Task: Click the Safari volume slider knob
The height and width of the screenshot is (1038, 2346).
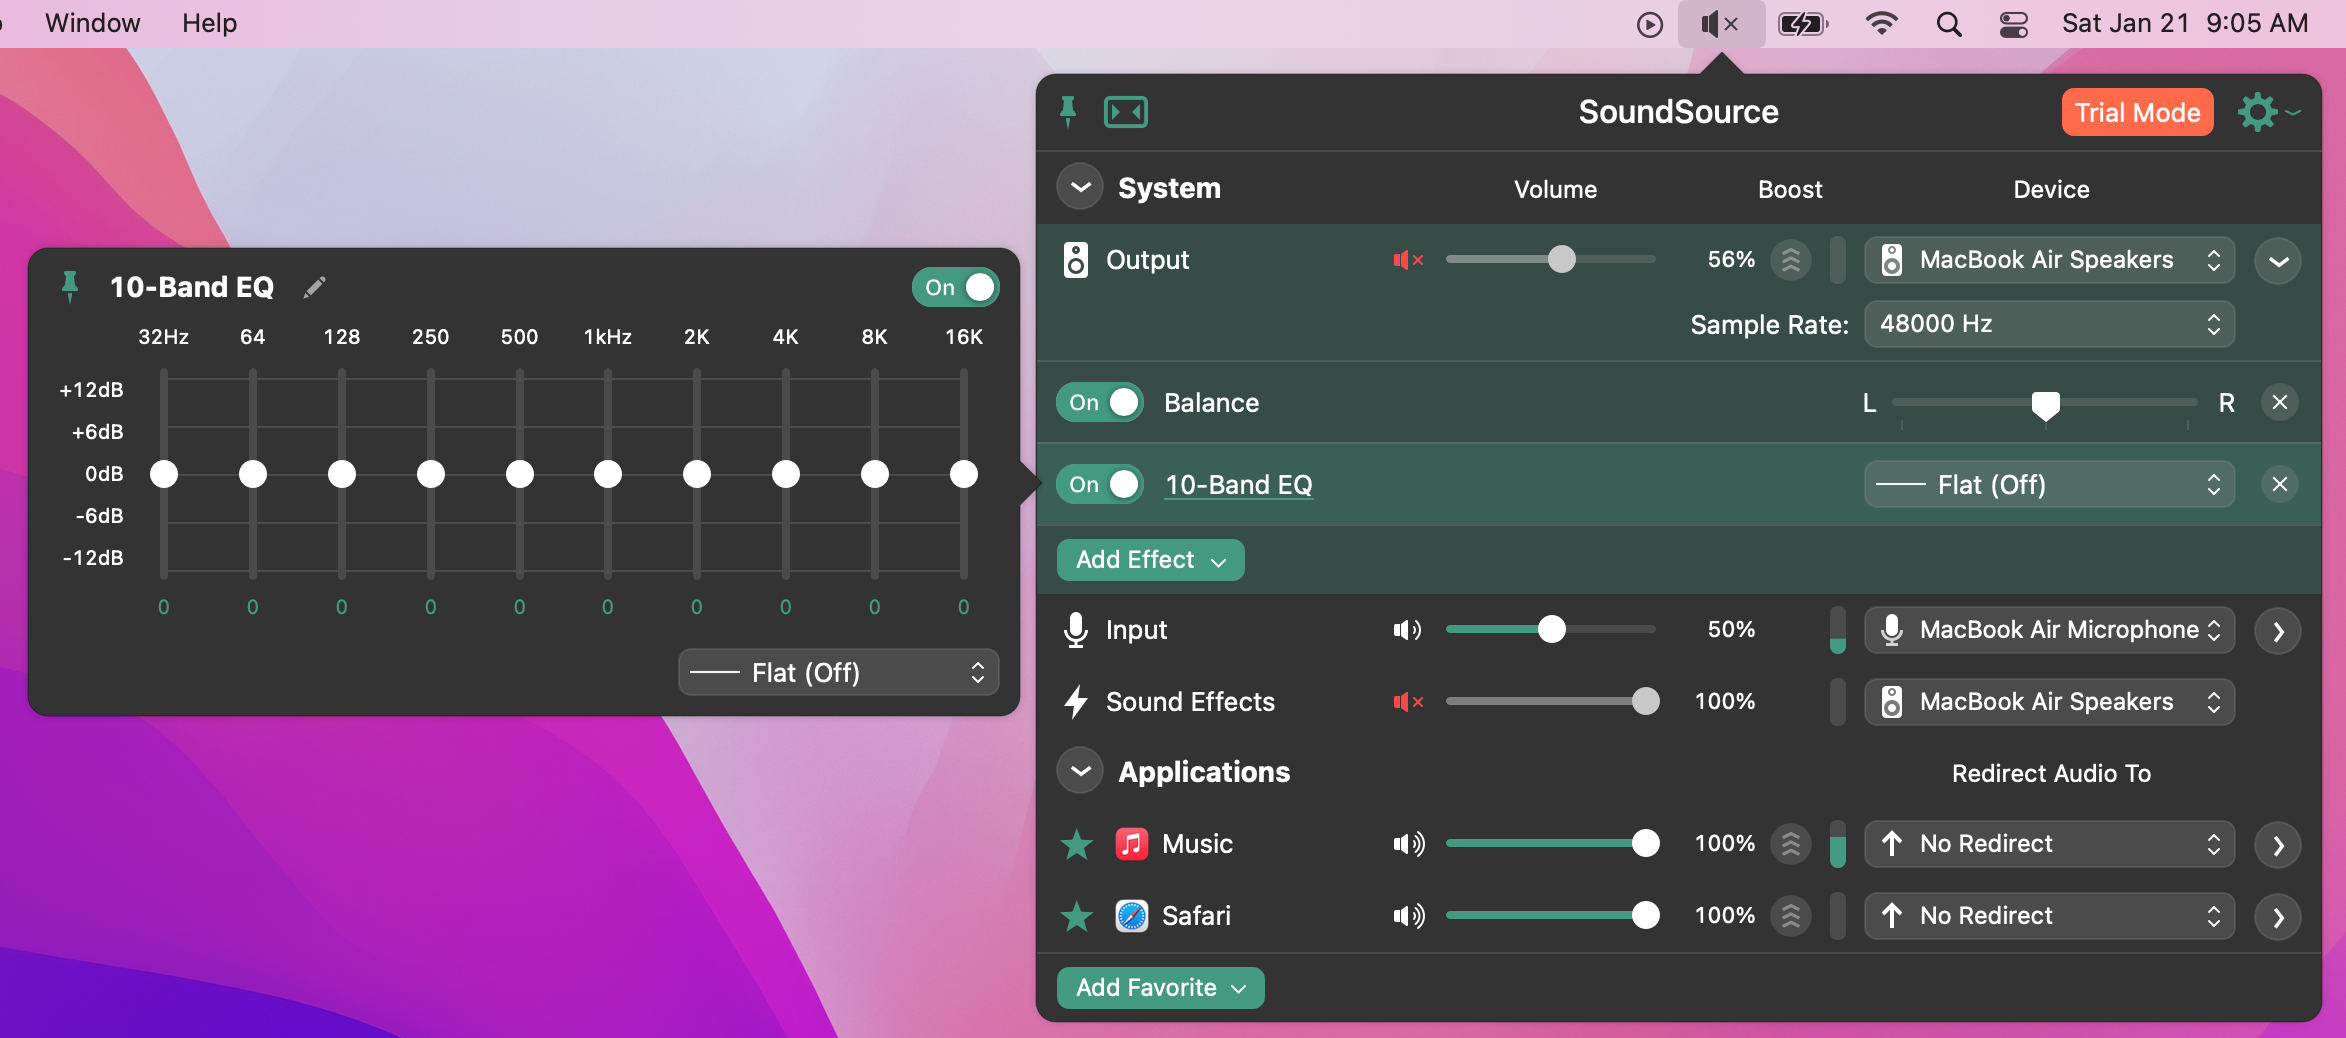Action: click(1645, 916)
